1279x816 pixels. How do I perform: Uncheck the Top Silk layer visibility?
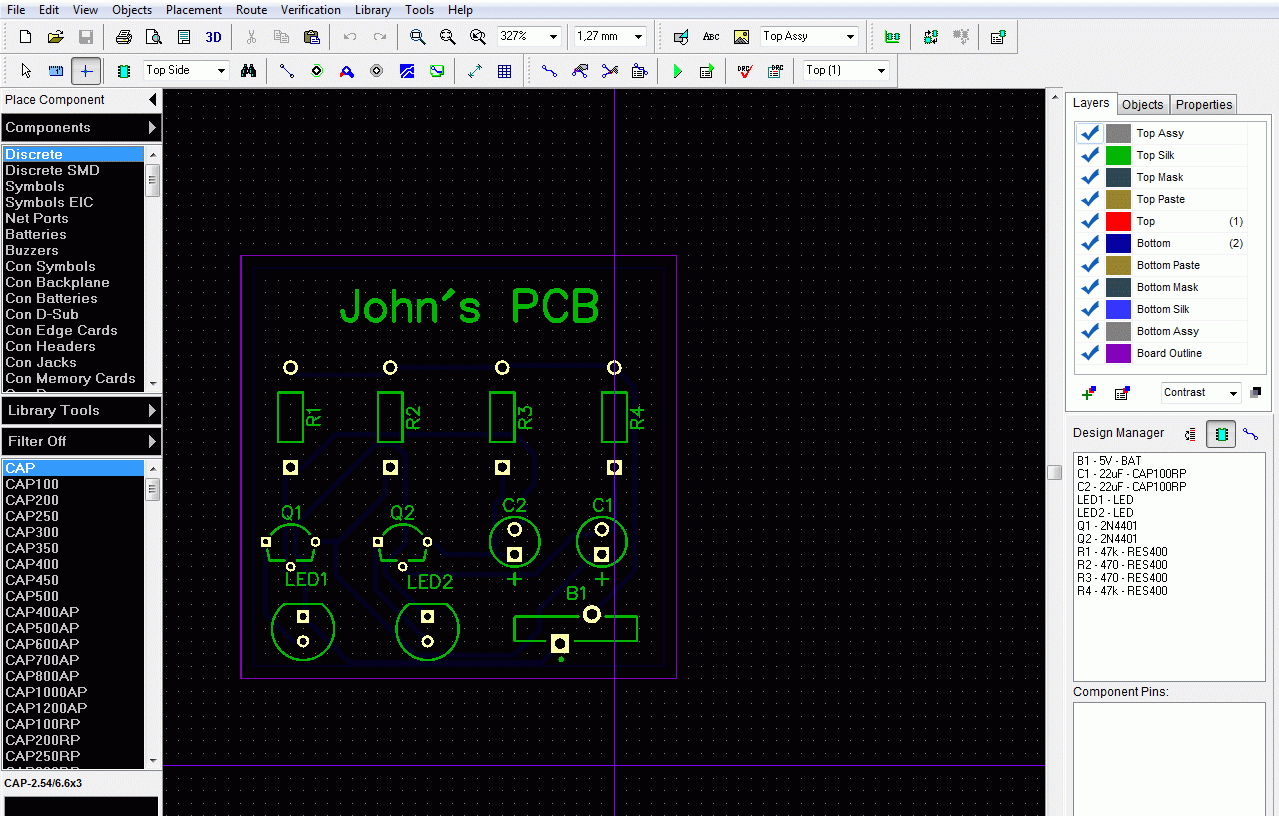[x=1090, y=155]
